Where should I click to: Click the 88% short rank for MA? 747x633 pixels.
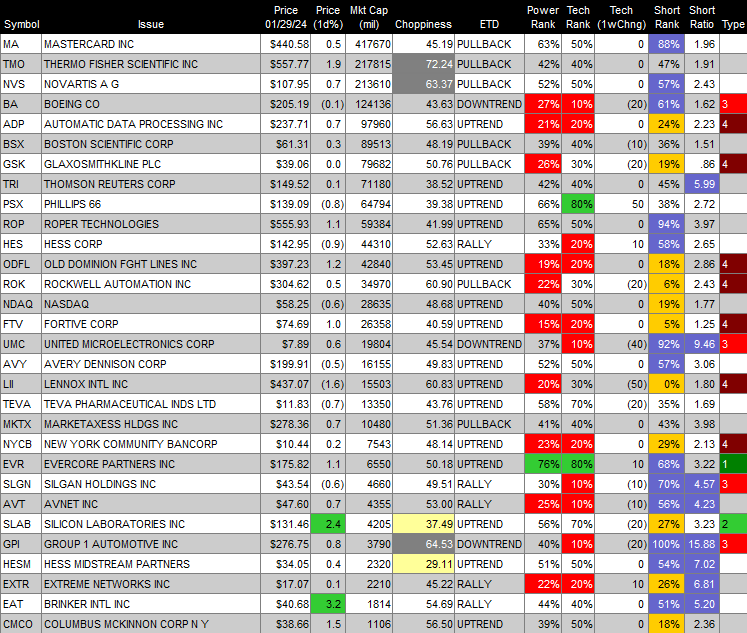pos(666,44)
